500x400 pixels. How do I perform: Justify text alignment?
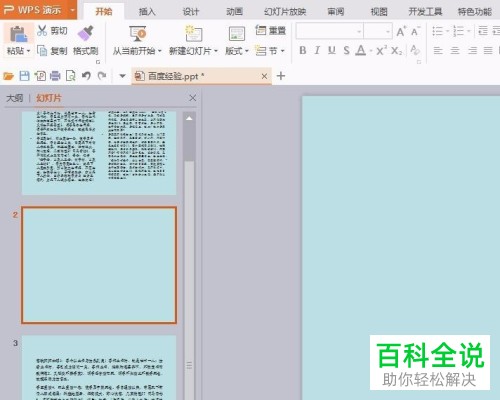tap(488, 50)
